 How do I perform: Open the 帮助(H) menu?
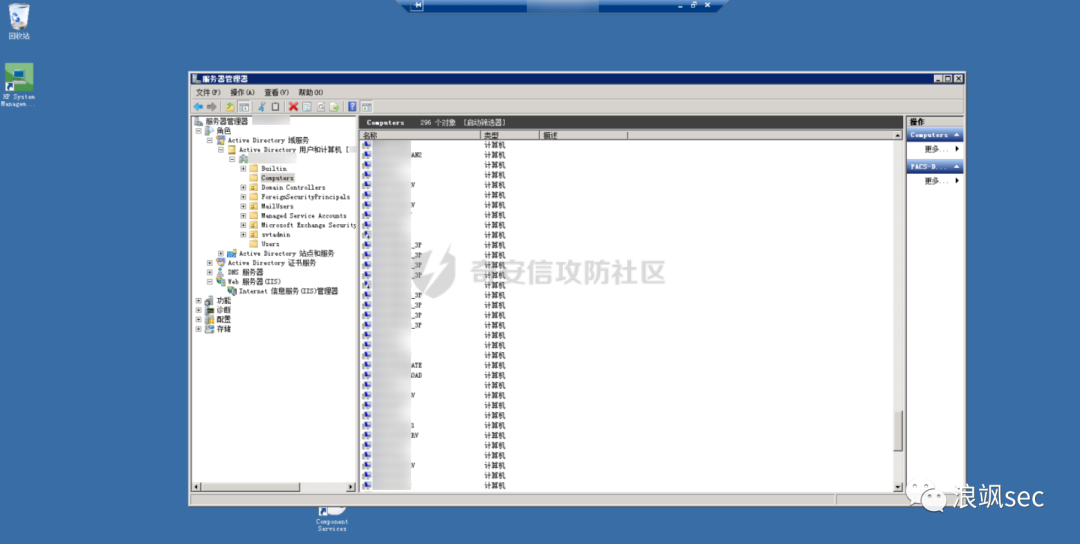pos(311,92)
